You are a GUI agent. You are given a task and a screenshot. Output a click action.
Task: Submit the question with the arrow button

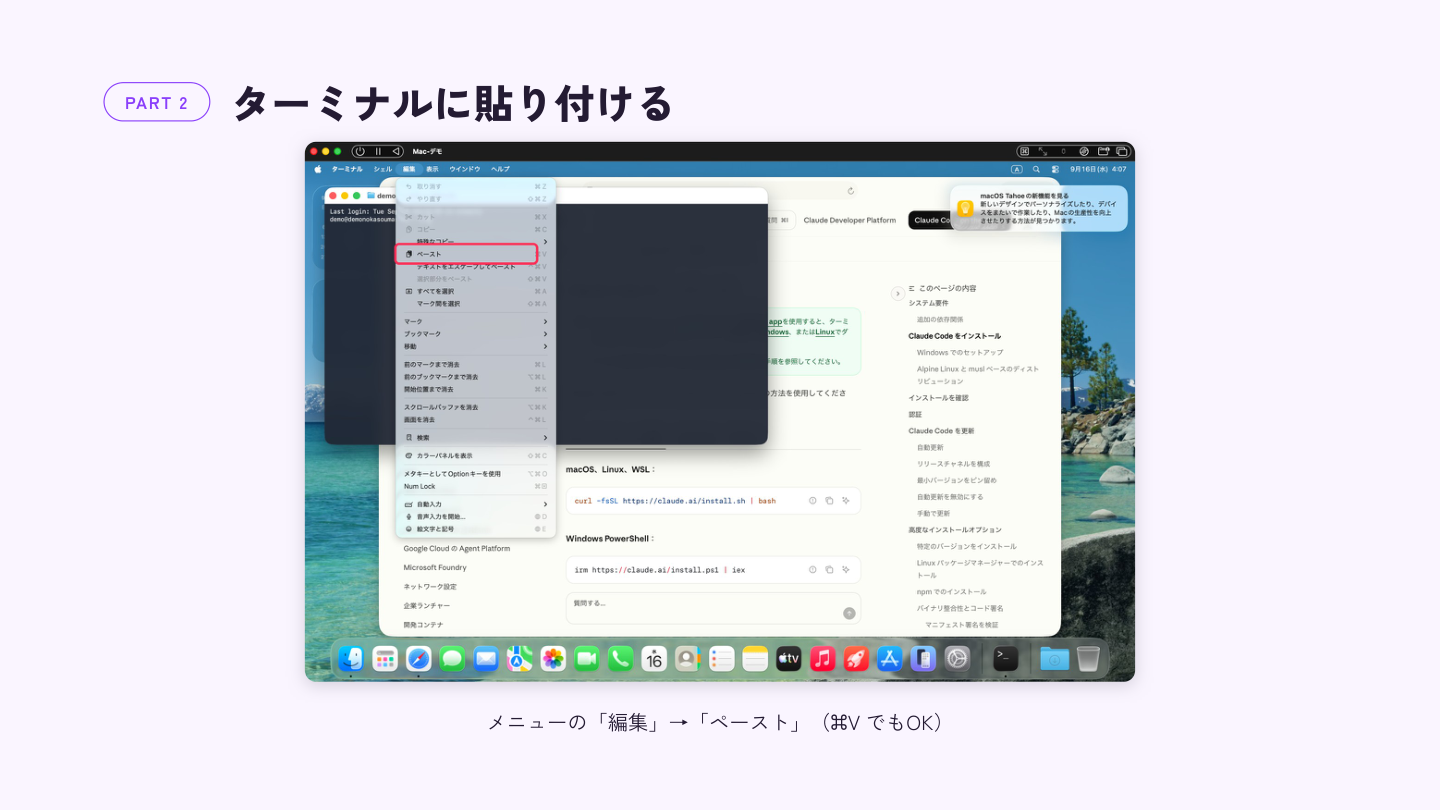[849, 613]
